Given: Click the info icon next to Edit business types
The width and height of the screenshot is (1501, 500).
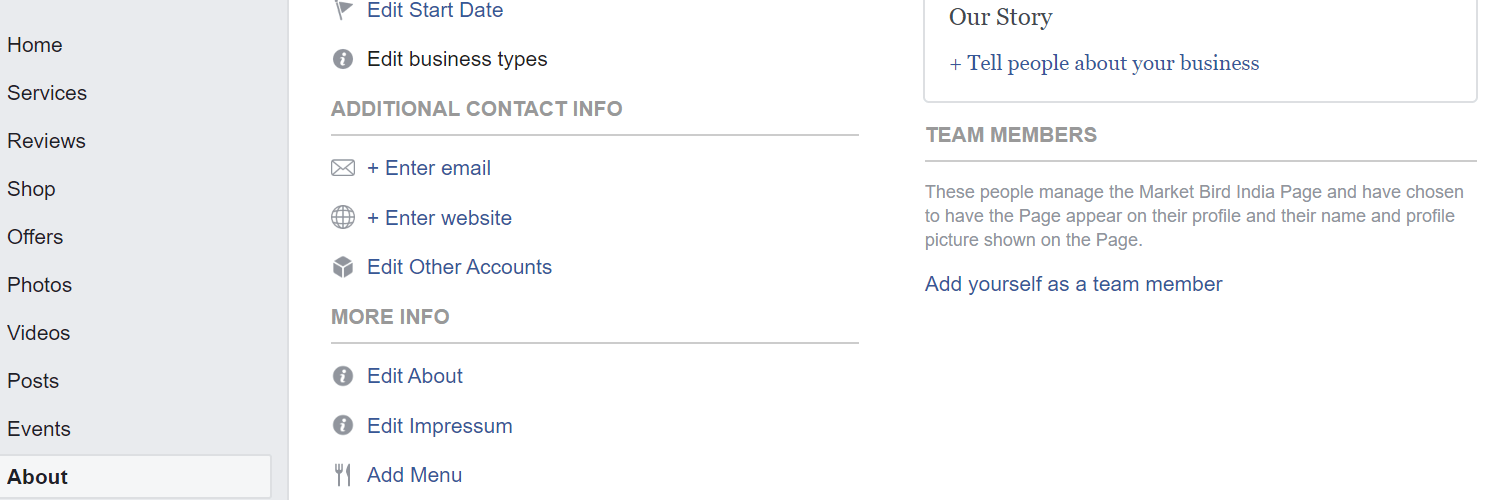Looking at the screenshot, I should tap(343, 59).
